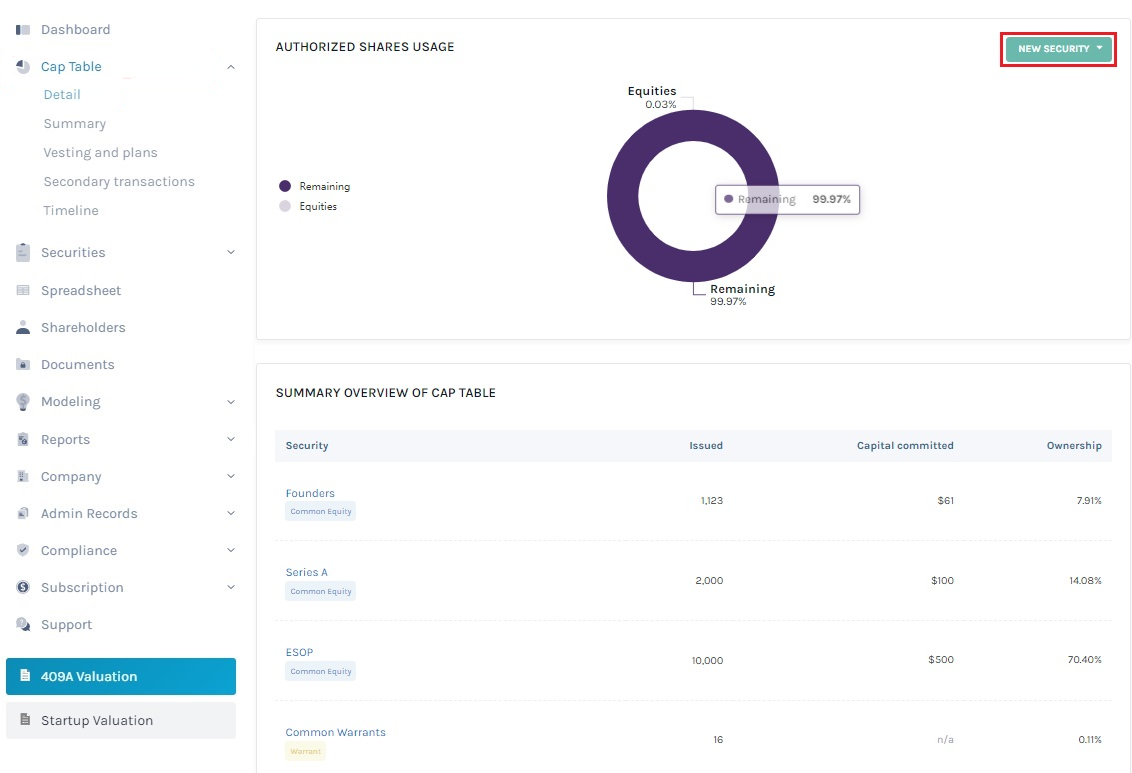Click the 409A Valuation button
The height and width of the screenshot is (773, 1132).
121,676
